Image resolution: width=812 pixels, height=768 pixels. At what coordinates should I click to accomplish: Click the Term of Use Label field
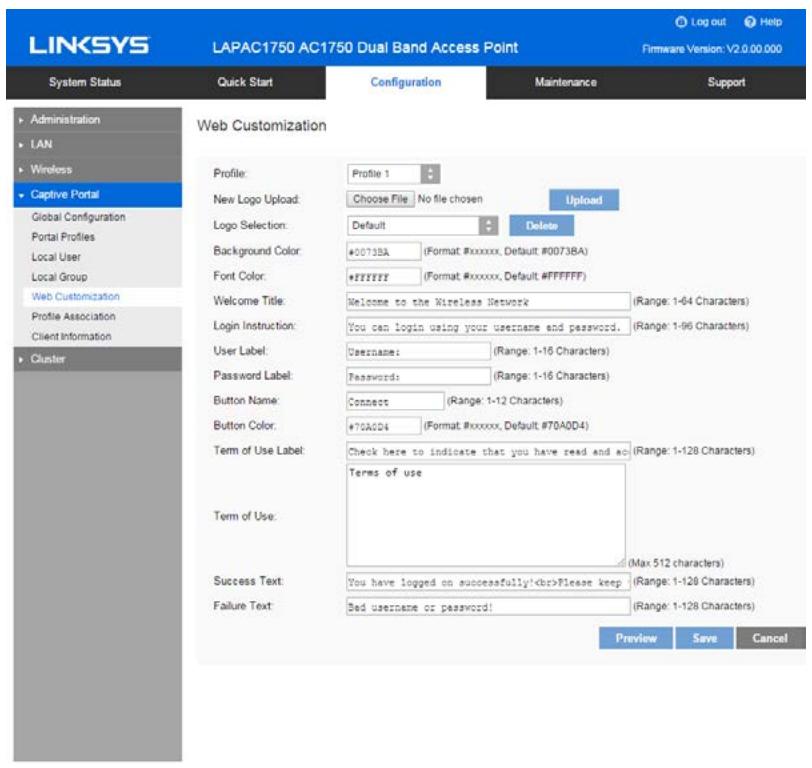(488, 451)
